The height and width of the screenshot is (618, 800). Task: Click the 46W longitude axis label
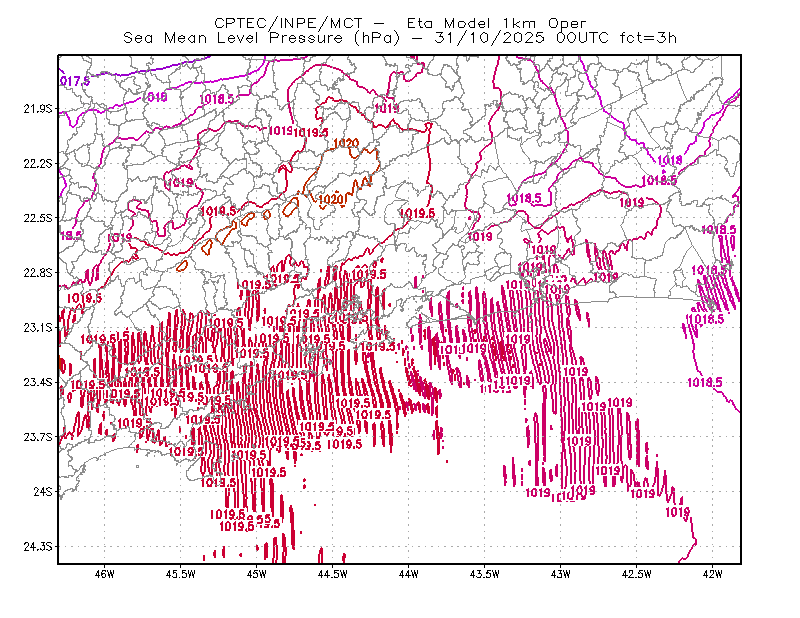(x=105, y=574)
